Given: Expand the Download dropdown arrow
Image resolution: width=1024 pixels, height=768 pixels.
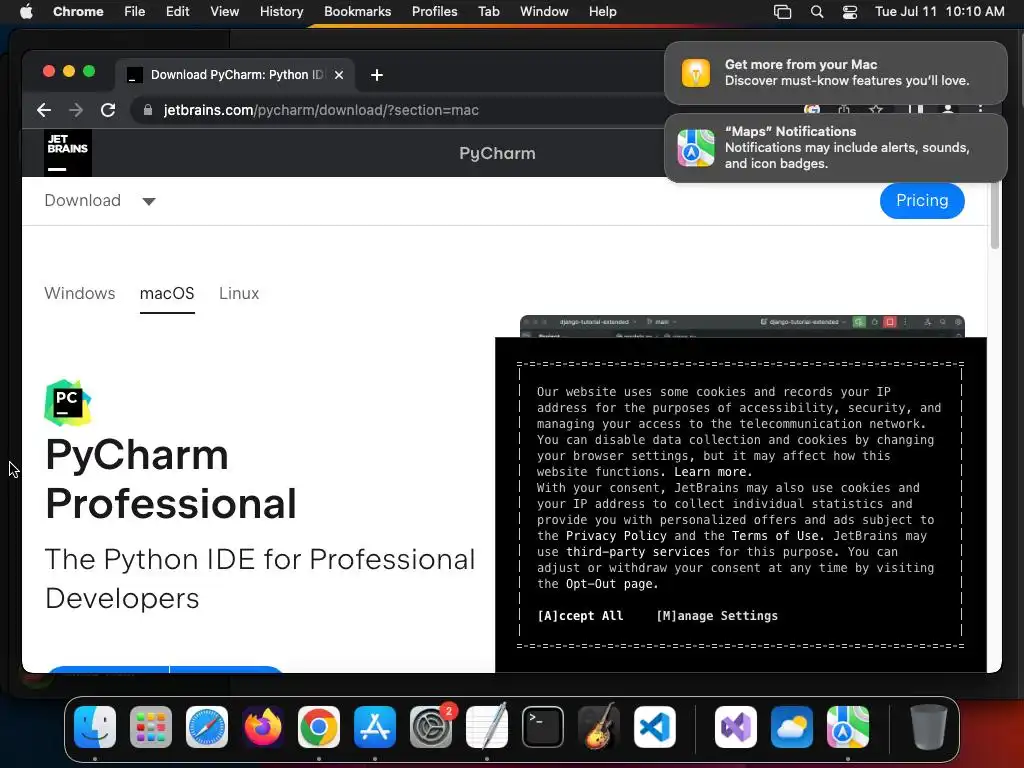Looking at the screenshot, I should point(149,201).
